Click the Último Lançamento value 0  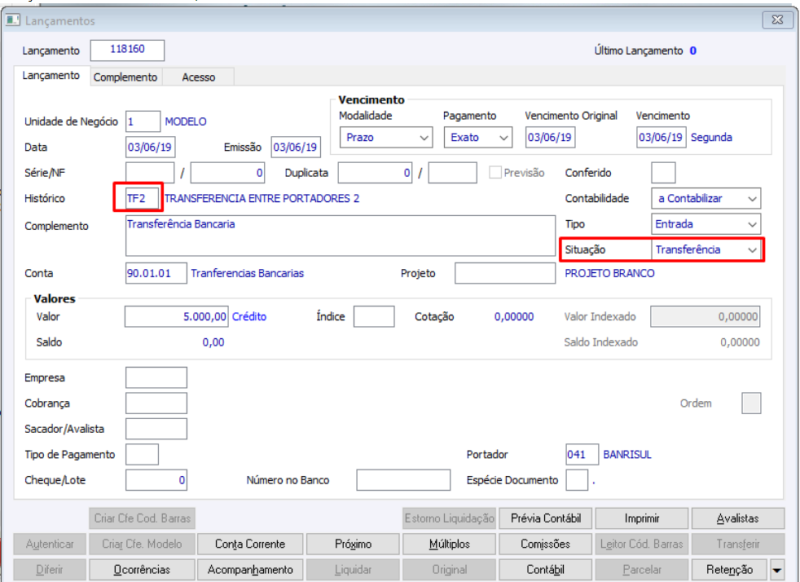[x=693, y=50]
